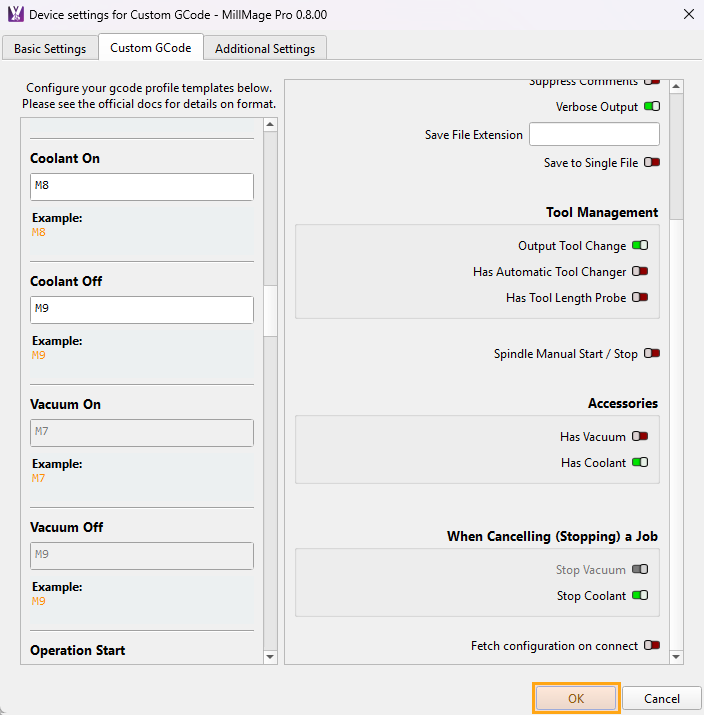
Task: Click the Cancel button
Action: point(661,699)
